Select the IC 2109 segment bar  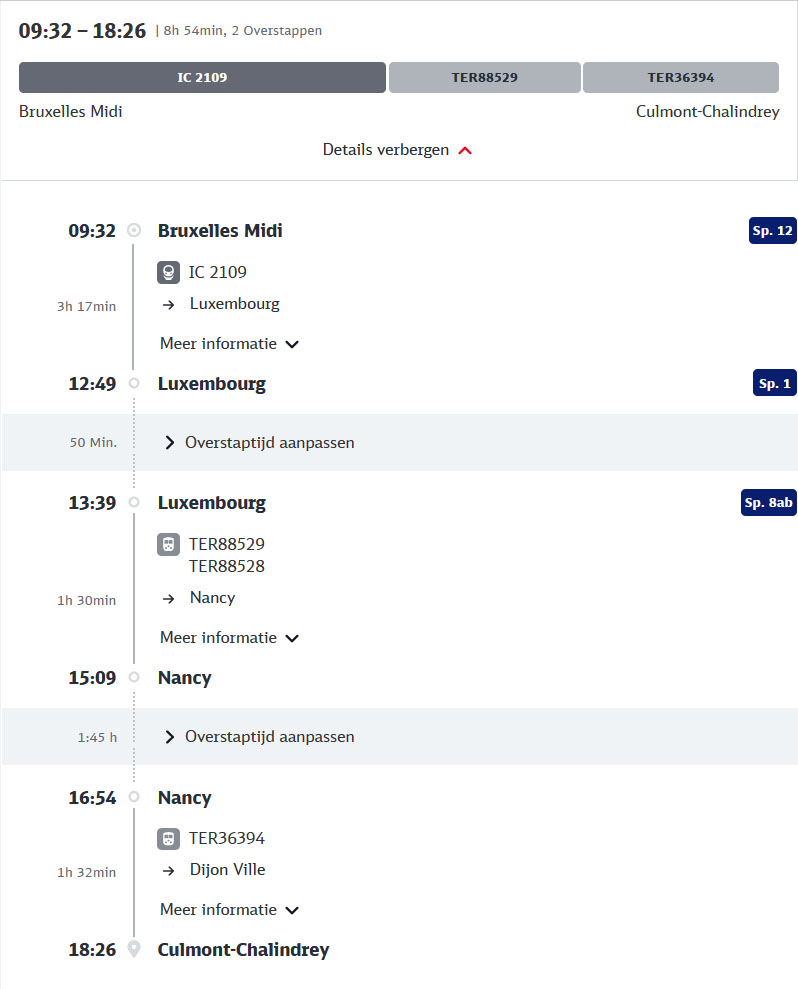click(202, 78)
